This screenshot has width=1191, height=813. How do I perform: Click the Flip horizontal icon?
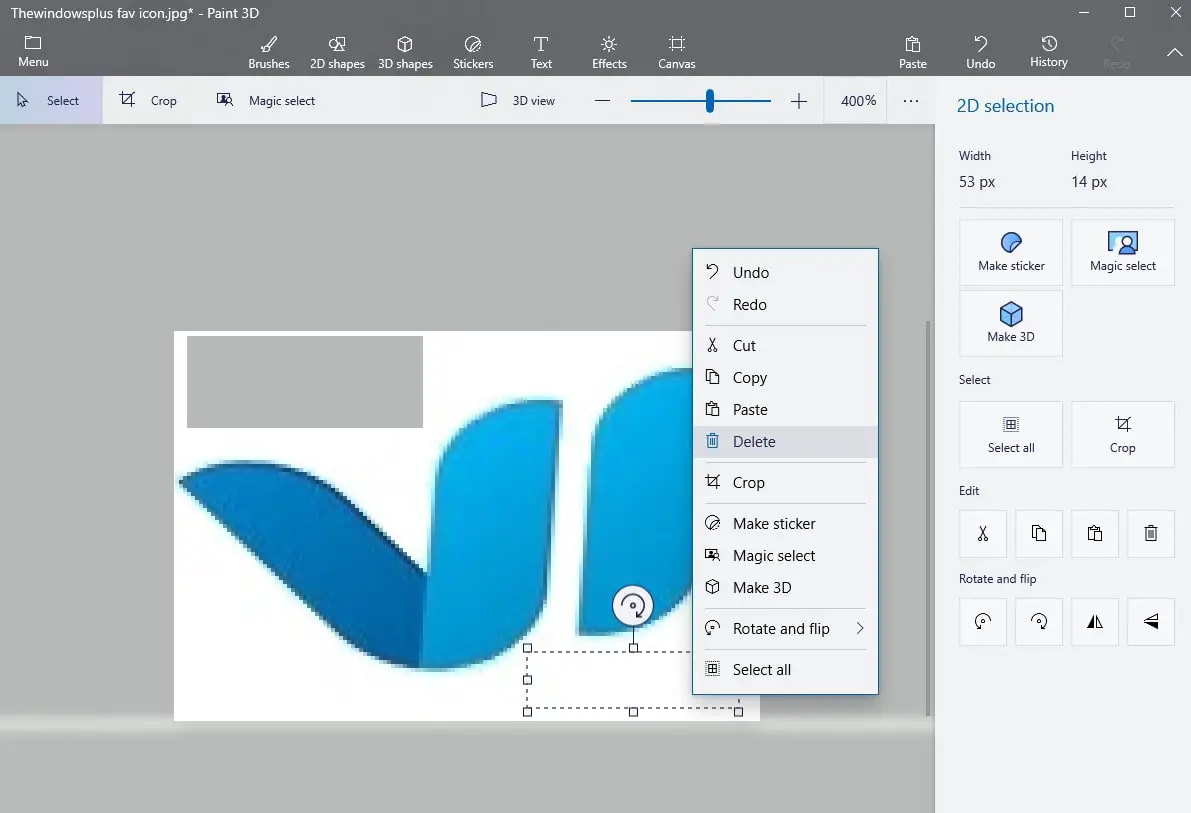[x=1095, y=622]
